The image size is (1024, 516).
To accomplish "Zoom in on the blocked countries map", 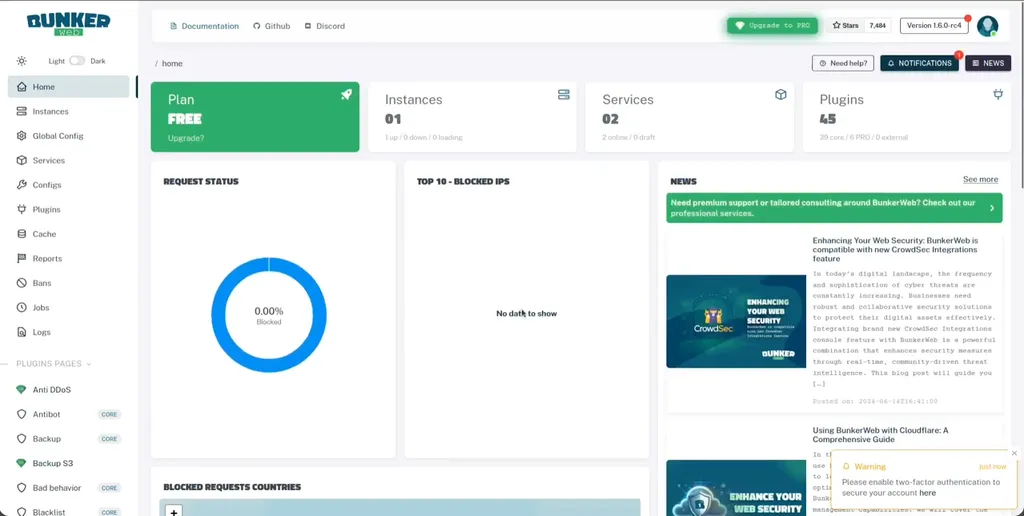I will pos(174,511).
